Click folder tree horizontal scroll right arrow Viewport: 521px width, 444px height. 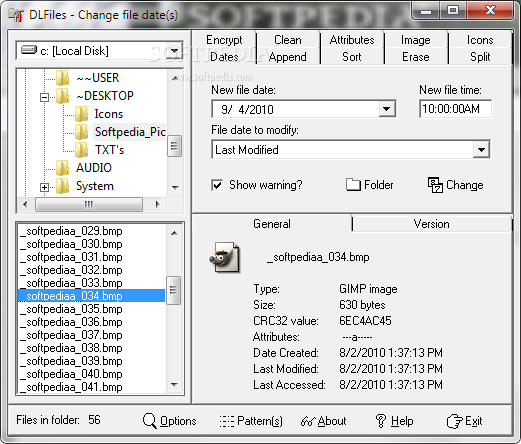click(x=158, y=204)
